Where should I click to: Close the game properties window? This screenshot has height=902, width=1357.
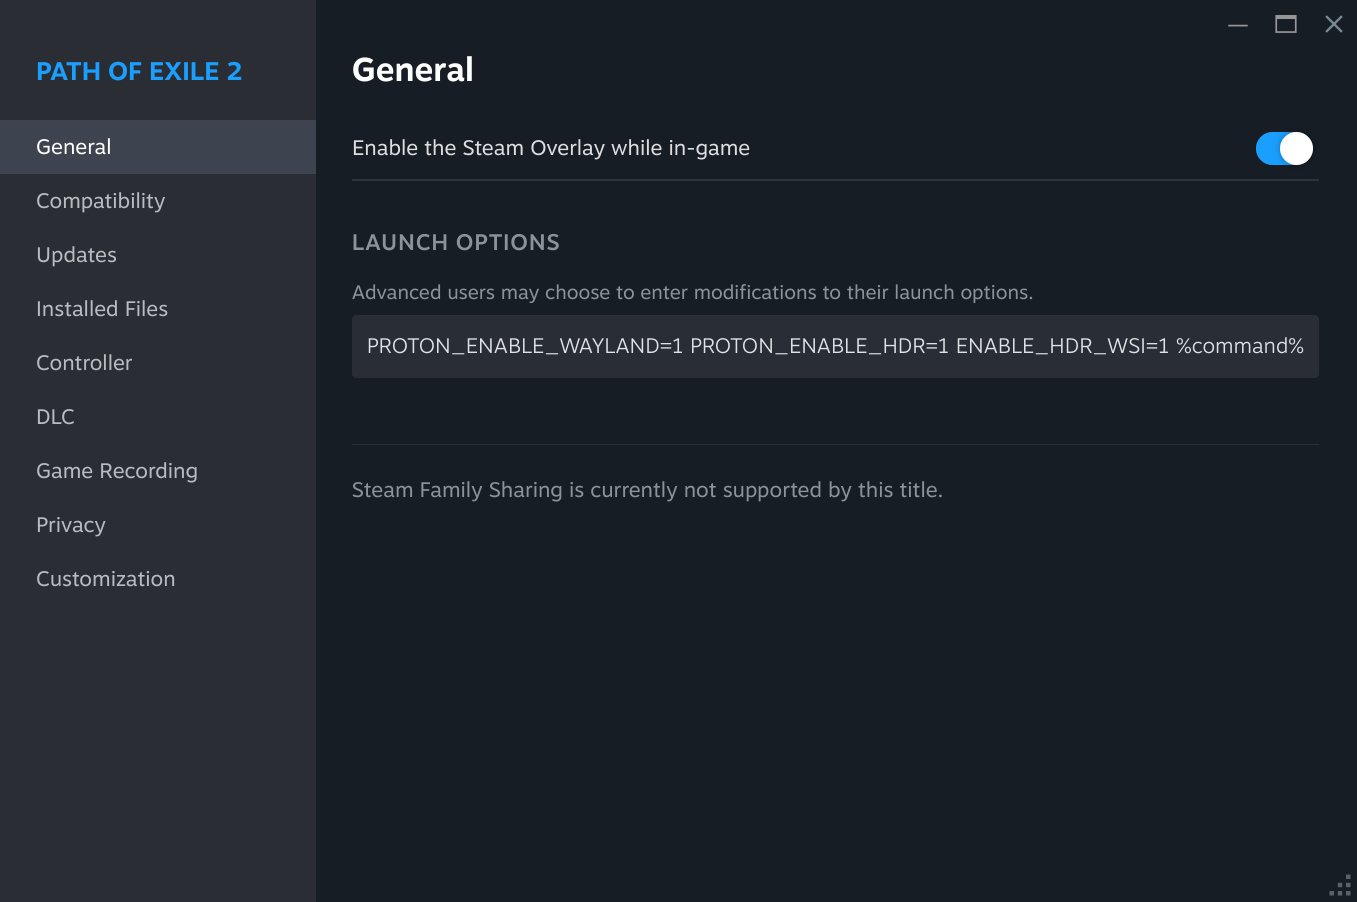[x=1334, y=25]
